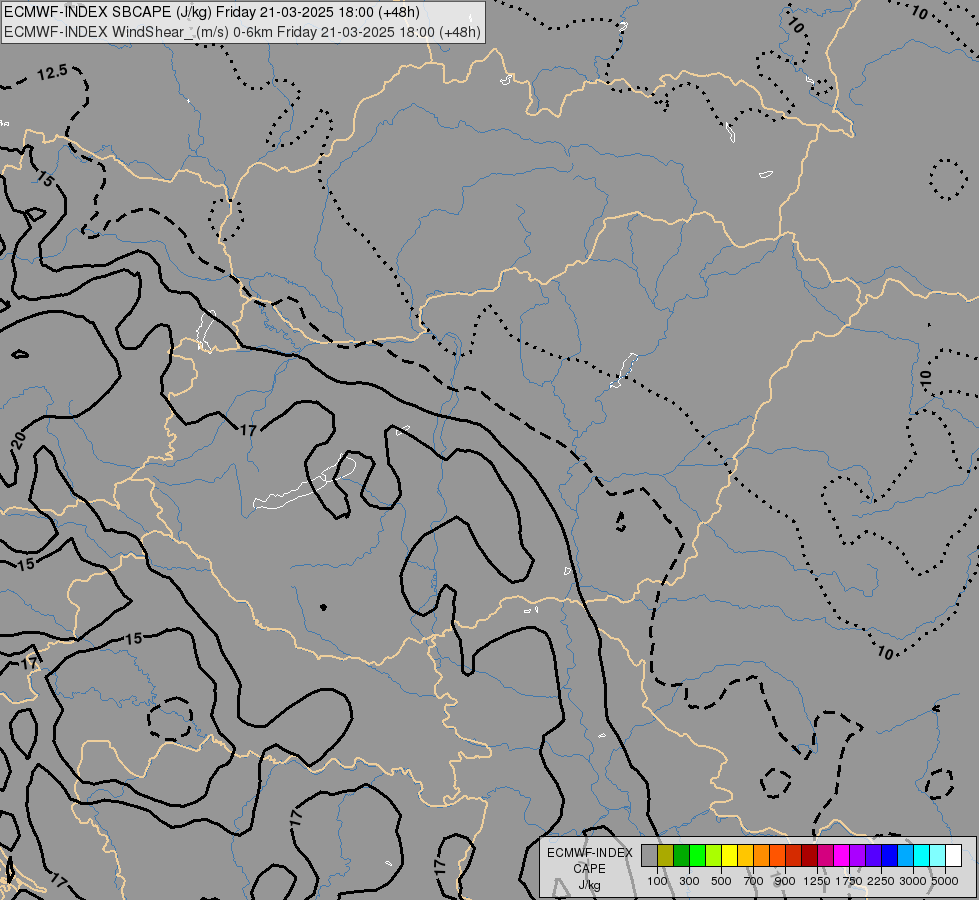
Task: Pick the pink-crimson swatch right of 1250
Action: [826, 856]
